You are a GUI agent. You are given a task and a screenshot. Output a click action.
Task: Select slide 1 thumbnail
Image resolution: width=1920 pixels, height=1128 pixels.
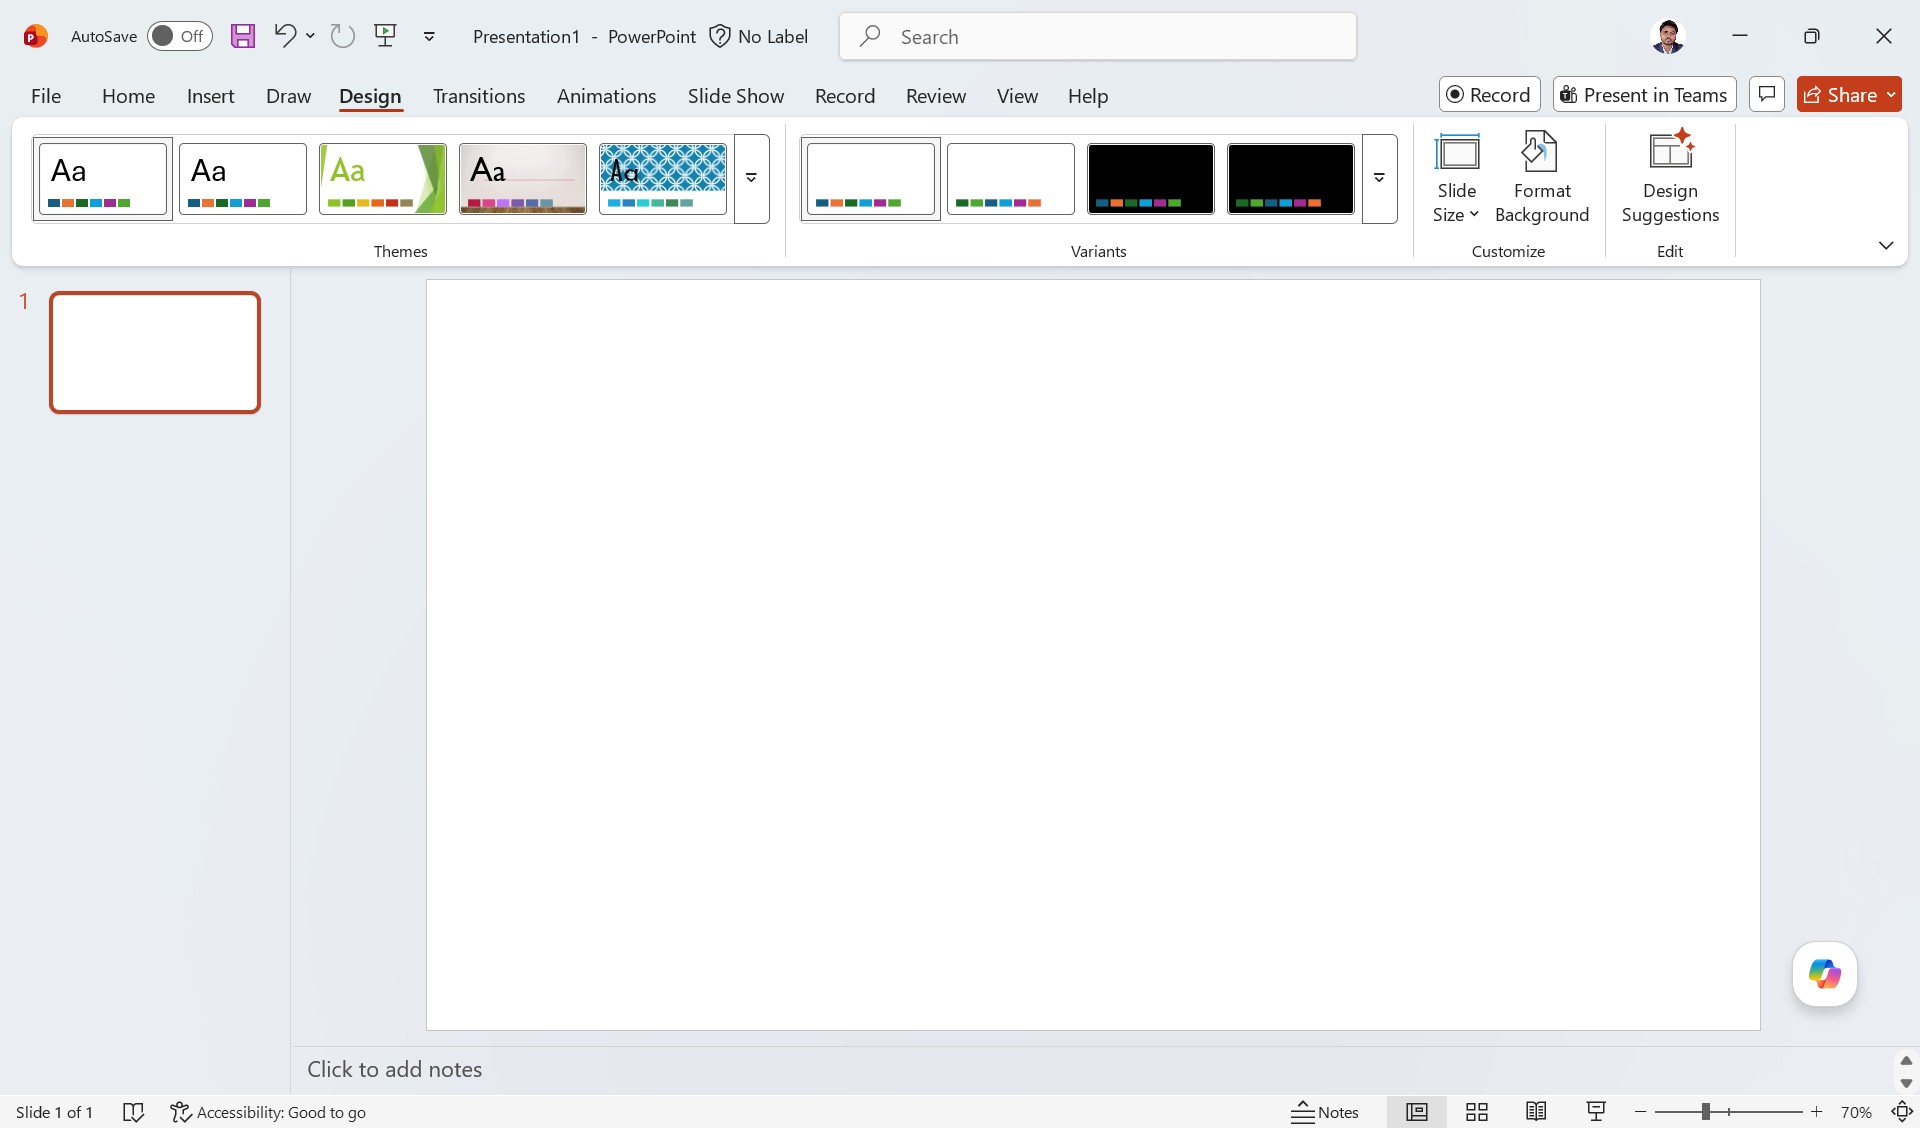point(155,352)
